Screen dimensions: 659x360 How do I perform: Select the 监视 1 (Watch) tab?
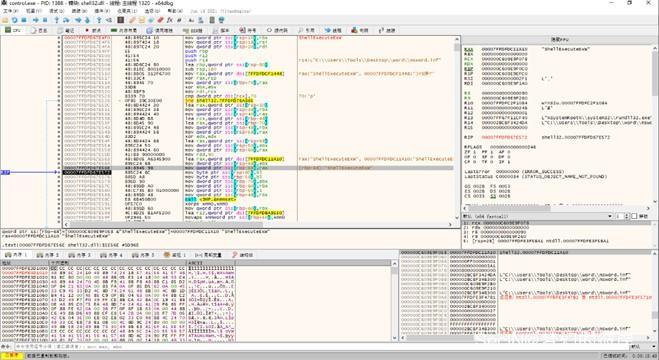pos(175,255)
